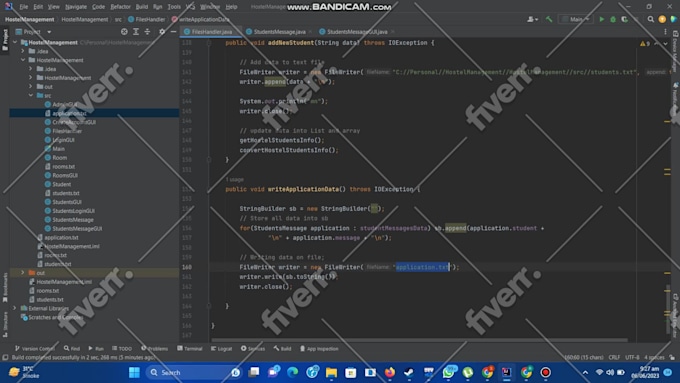Expand the top .idea folder

pyautogui.click(x=23, y=51)
